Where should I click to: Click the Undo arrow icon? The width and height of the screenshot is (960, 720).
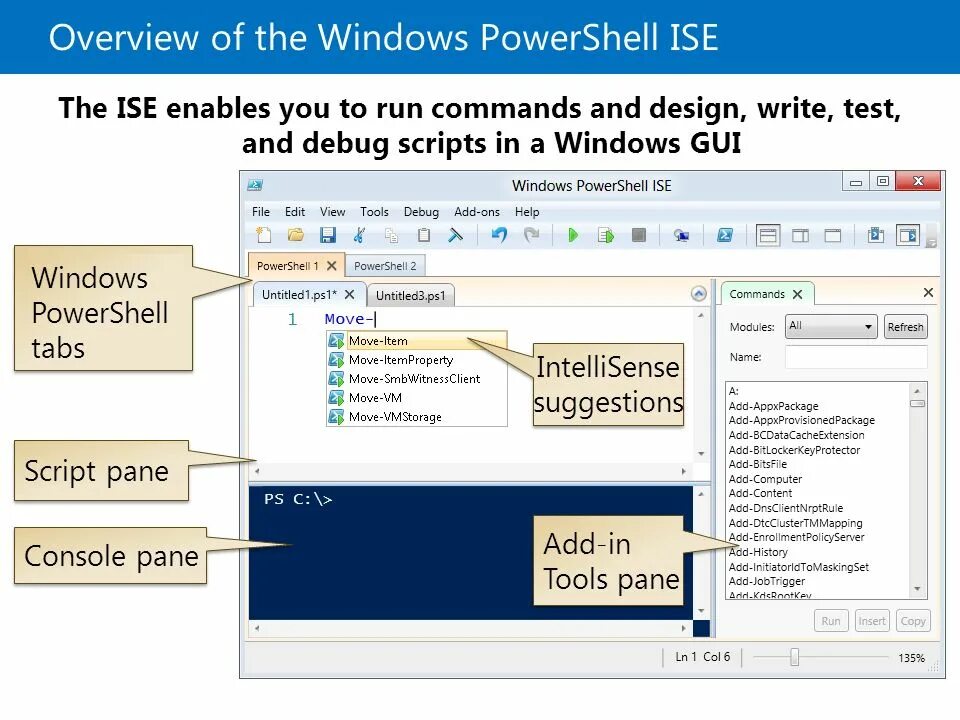click(500, 235)
